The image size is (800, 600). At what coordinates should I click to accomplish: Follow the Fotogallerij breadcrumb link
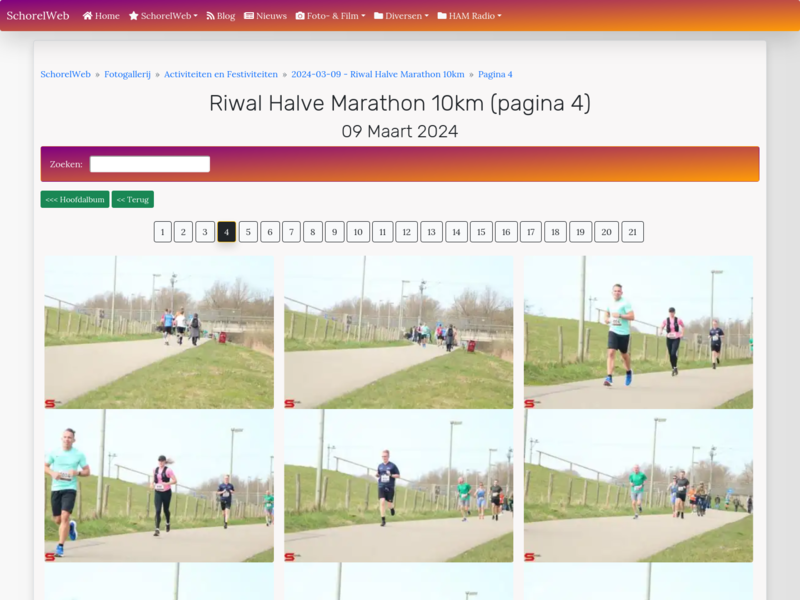(x=128, y=74)
